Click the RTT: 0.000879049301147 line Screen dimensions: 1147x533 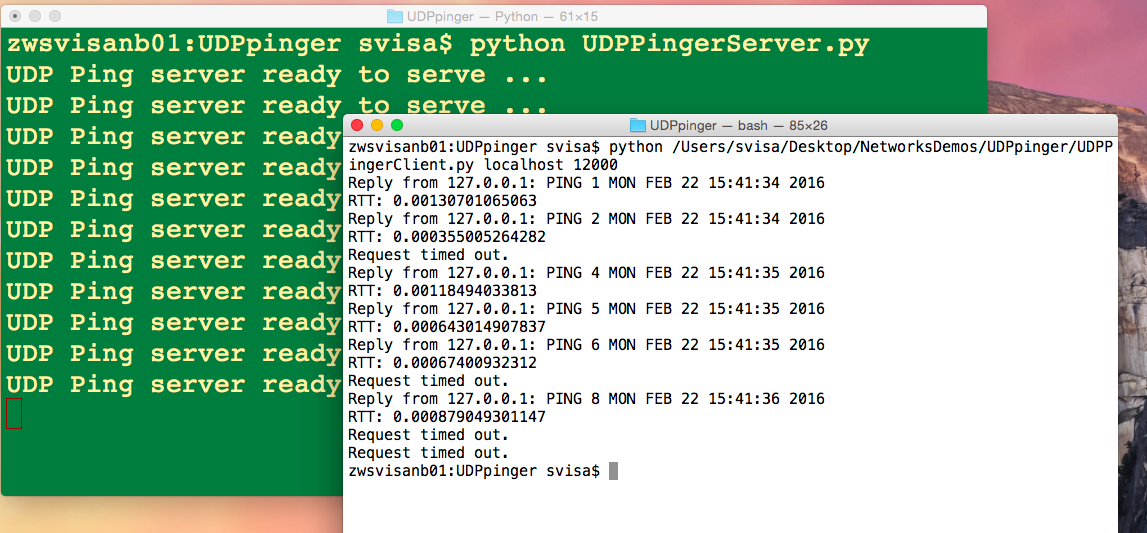tap(446, 417)
